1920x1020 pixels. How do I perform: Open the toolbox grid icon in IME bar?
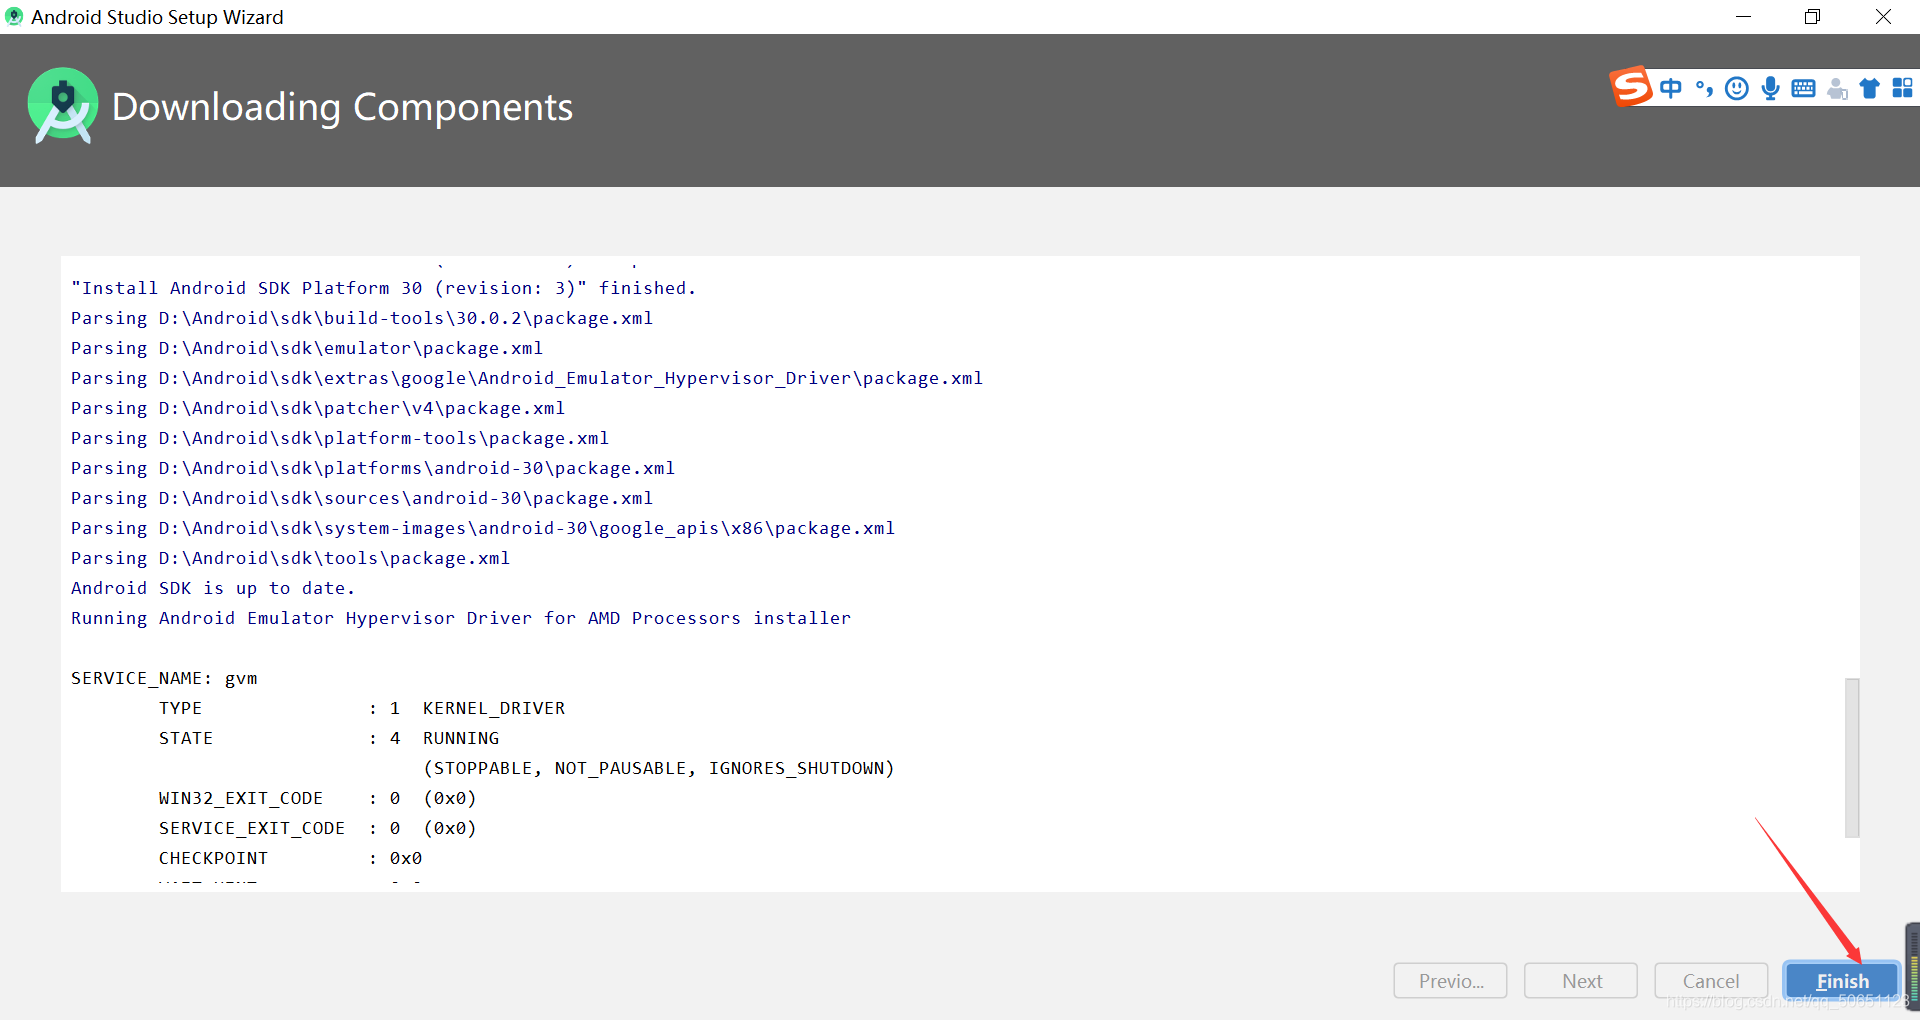(1902, 88)
